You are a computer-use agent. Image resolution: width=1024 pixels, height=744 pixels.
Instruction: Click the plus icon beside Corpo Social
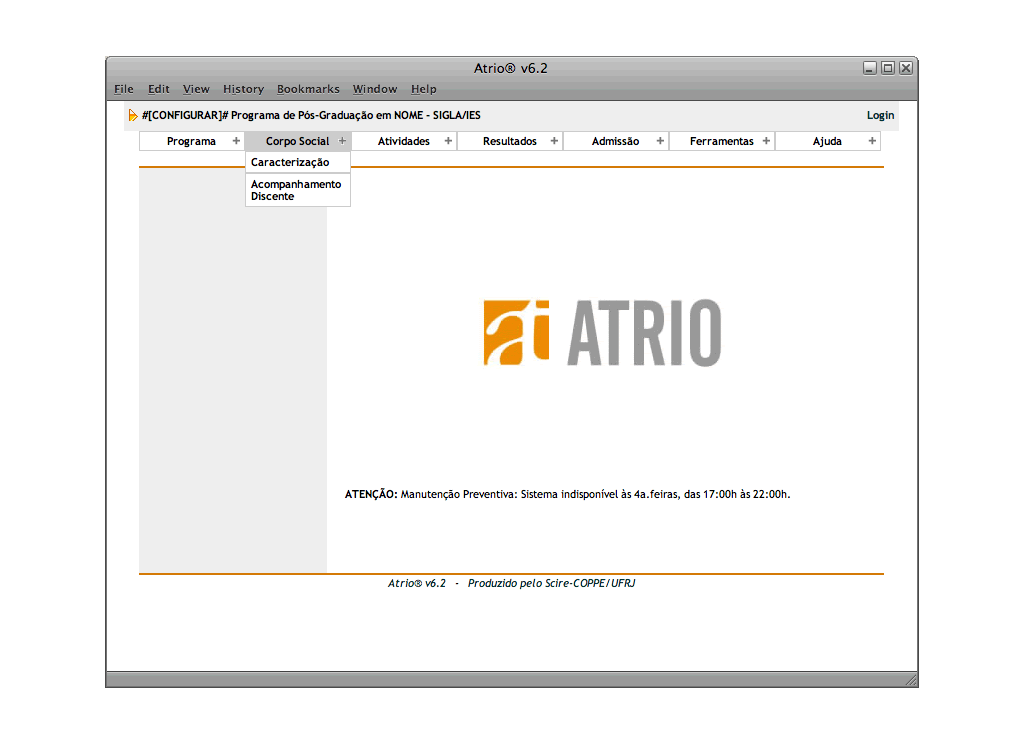click(342, 141)
